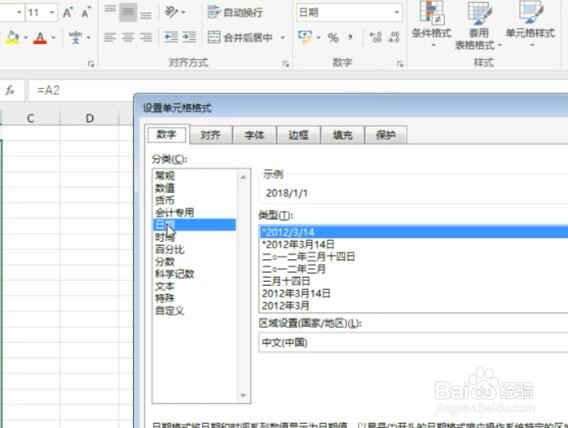Expand the font color dropdown arrow
The height and width of the screenshot is (428, 568).
[x=53, y=38]
